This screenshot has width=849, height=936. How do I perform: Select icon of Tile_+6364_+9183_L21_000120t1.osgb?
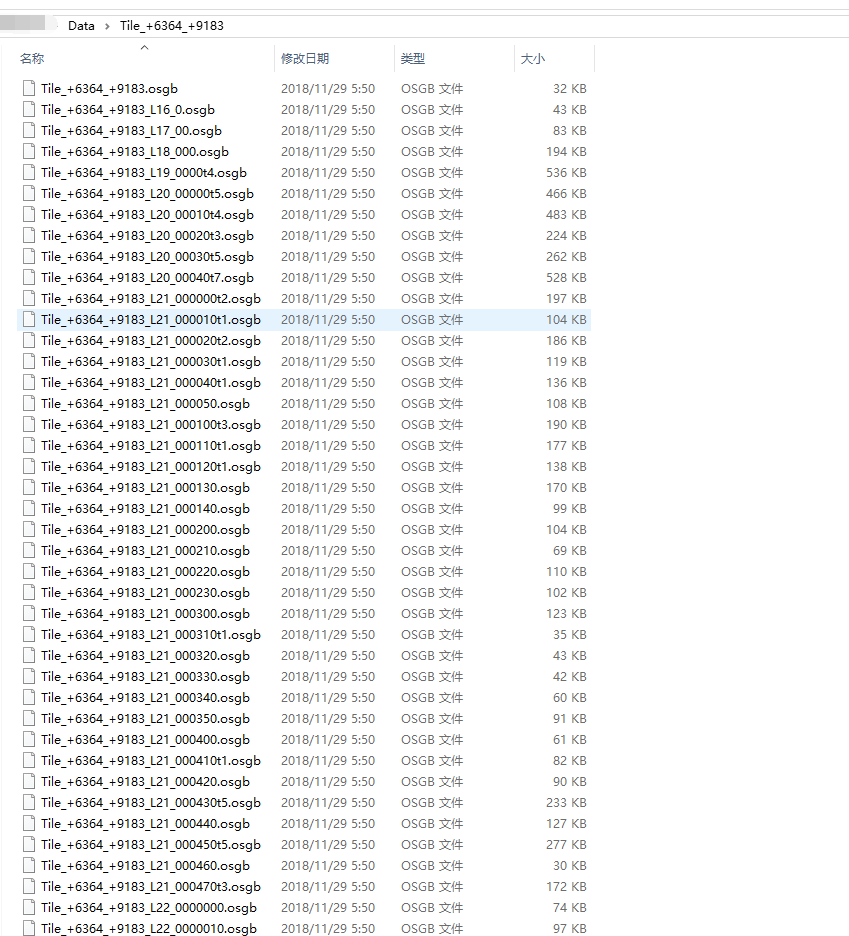(x=29, y=467)
